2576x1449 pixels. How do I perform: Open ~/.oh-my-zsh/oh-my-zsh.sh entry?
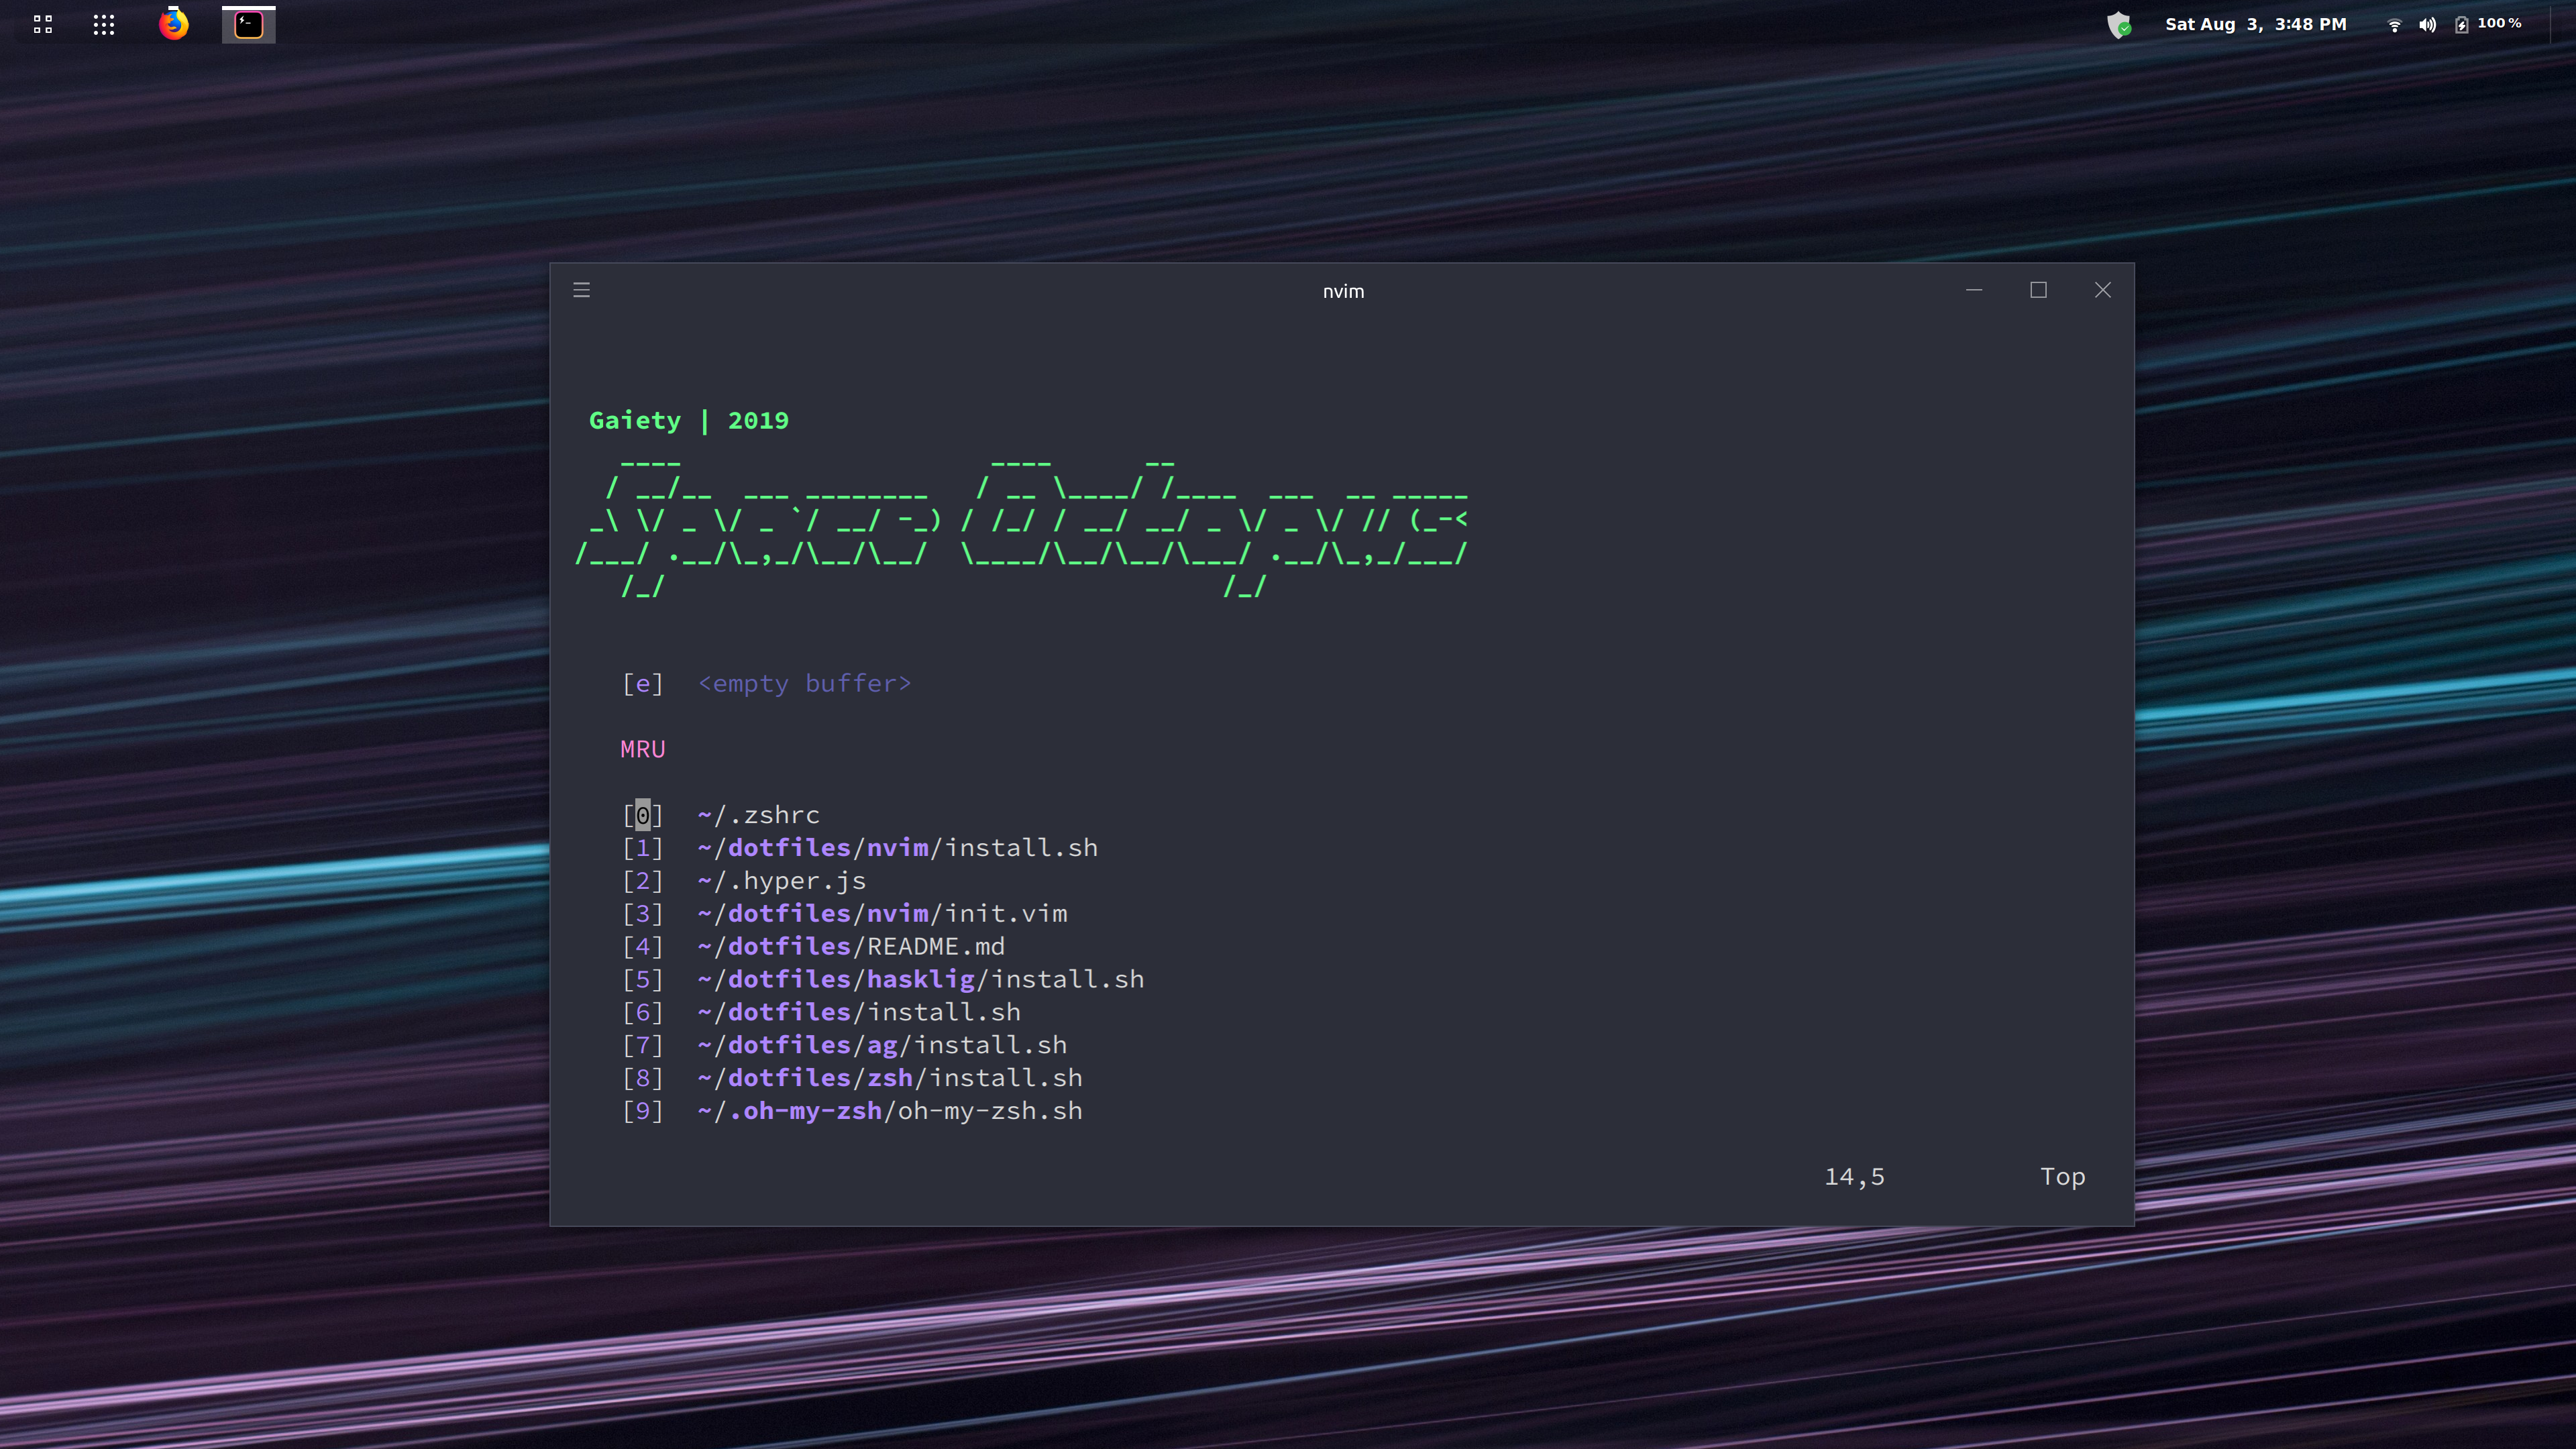(890, 1111)
